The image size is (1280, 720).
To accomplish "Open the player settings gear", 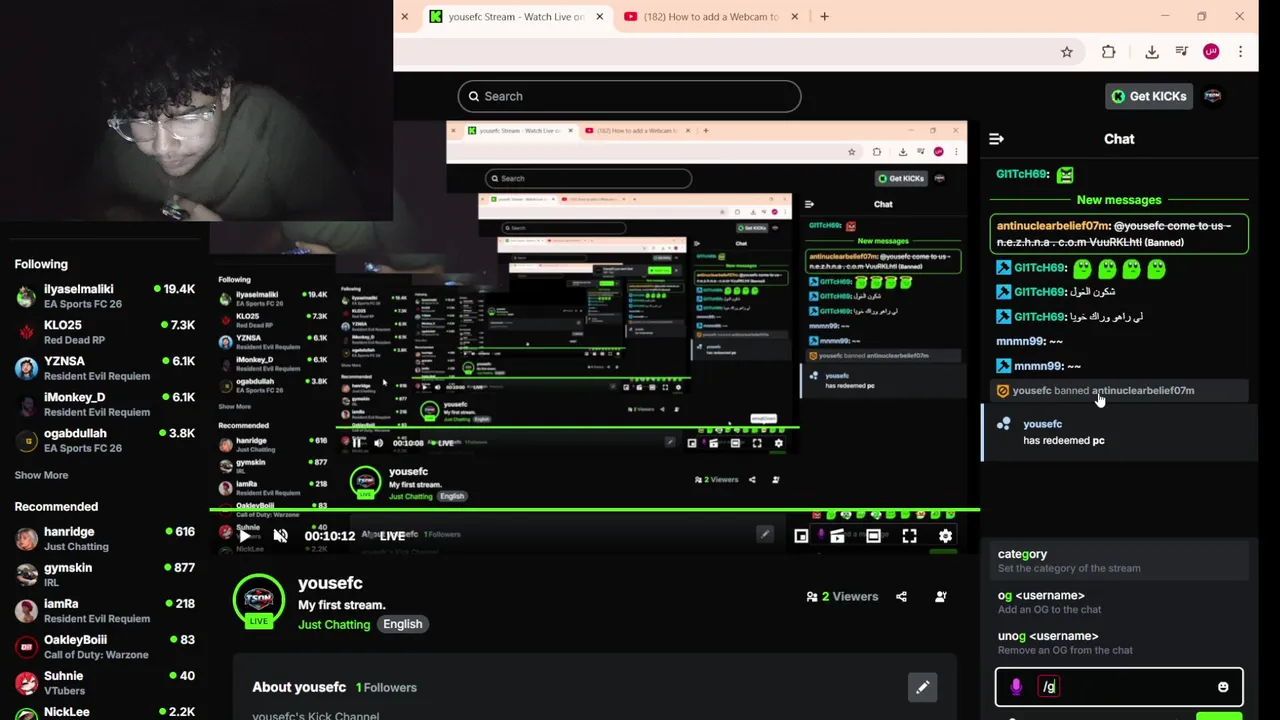I will [x=945, y=536].
